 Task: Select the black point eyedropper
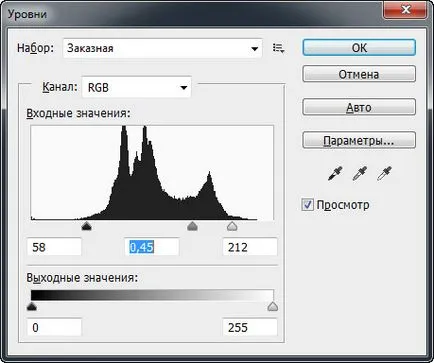pyautogui.click(x=335, y=173)
